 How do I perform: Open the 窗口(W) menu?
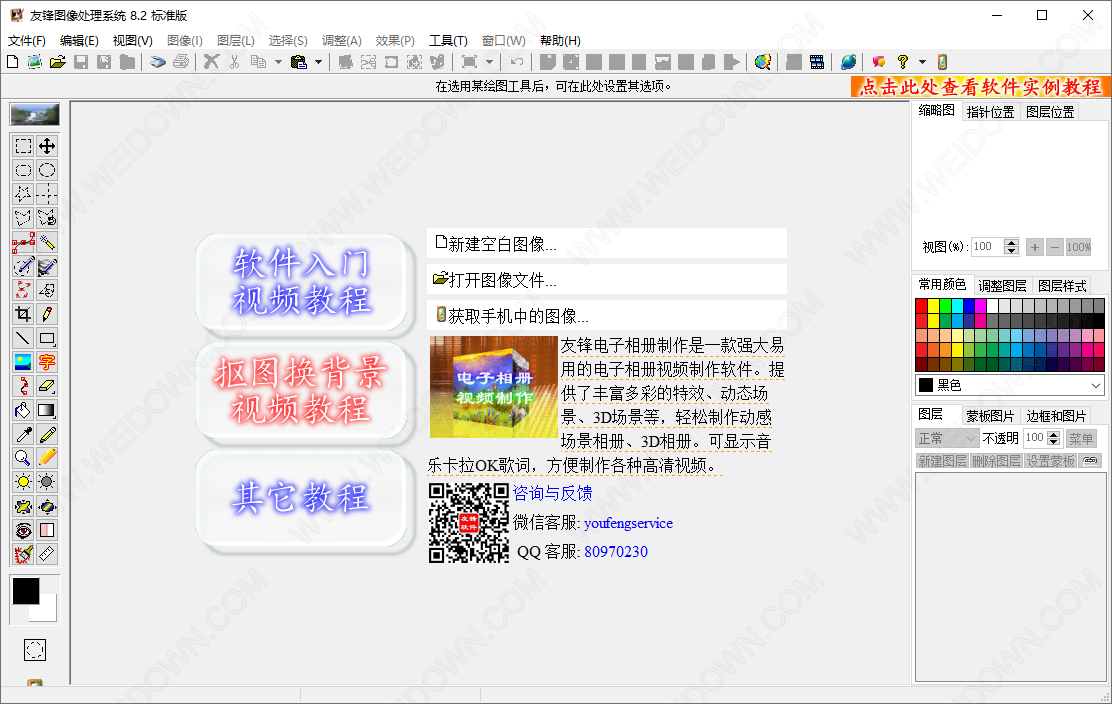click(x=504, y=40)
